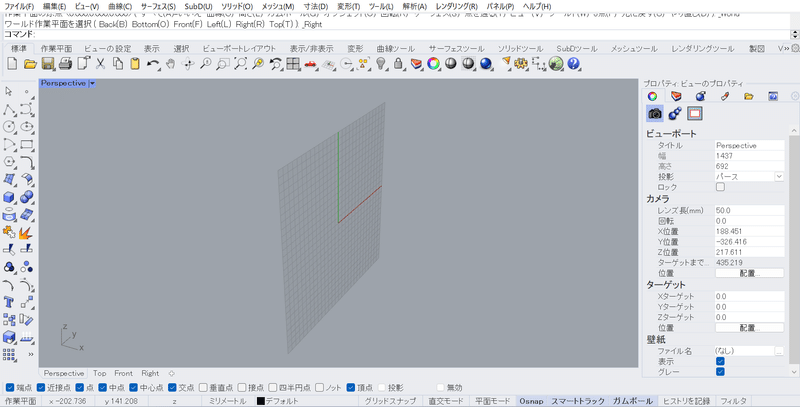
Task: Toggle 直交モード in the status bar
Action: coord(446,401)
